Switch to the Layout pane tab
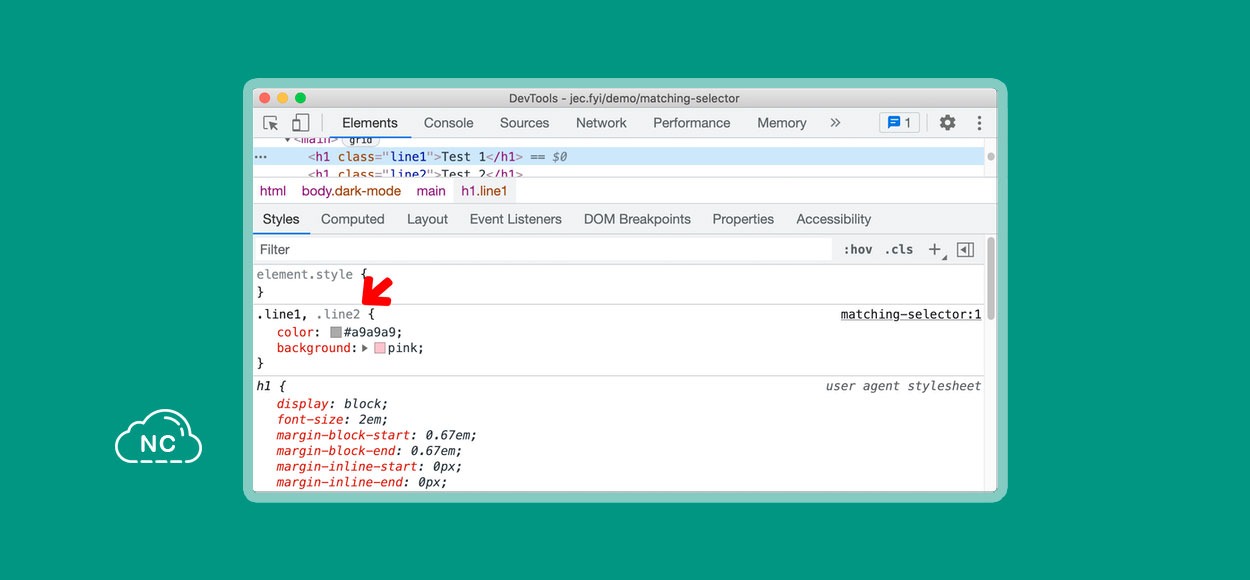The image size is (1250, 580). click(427, 219)
